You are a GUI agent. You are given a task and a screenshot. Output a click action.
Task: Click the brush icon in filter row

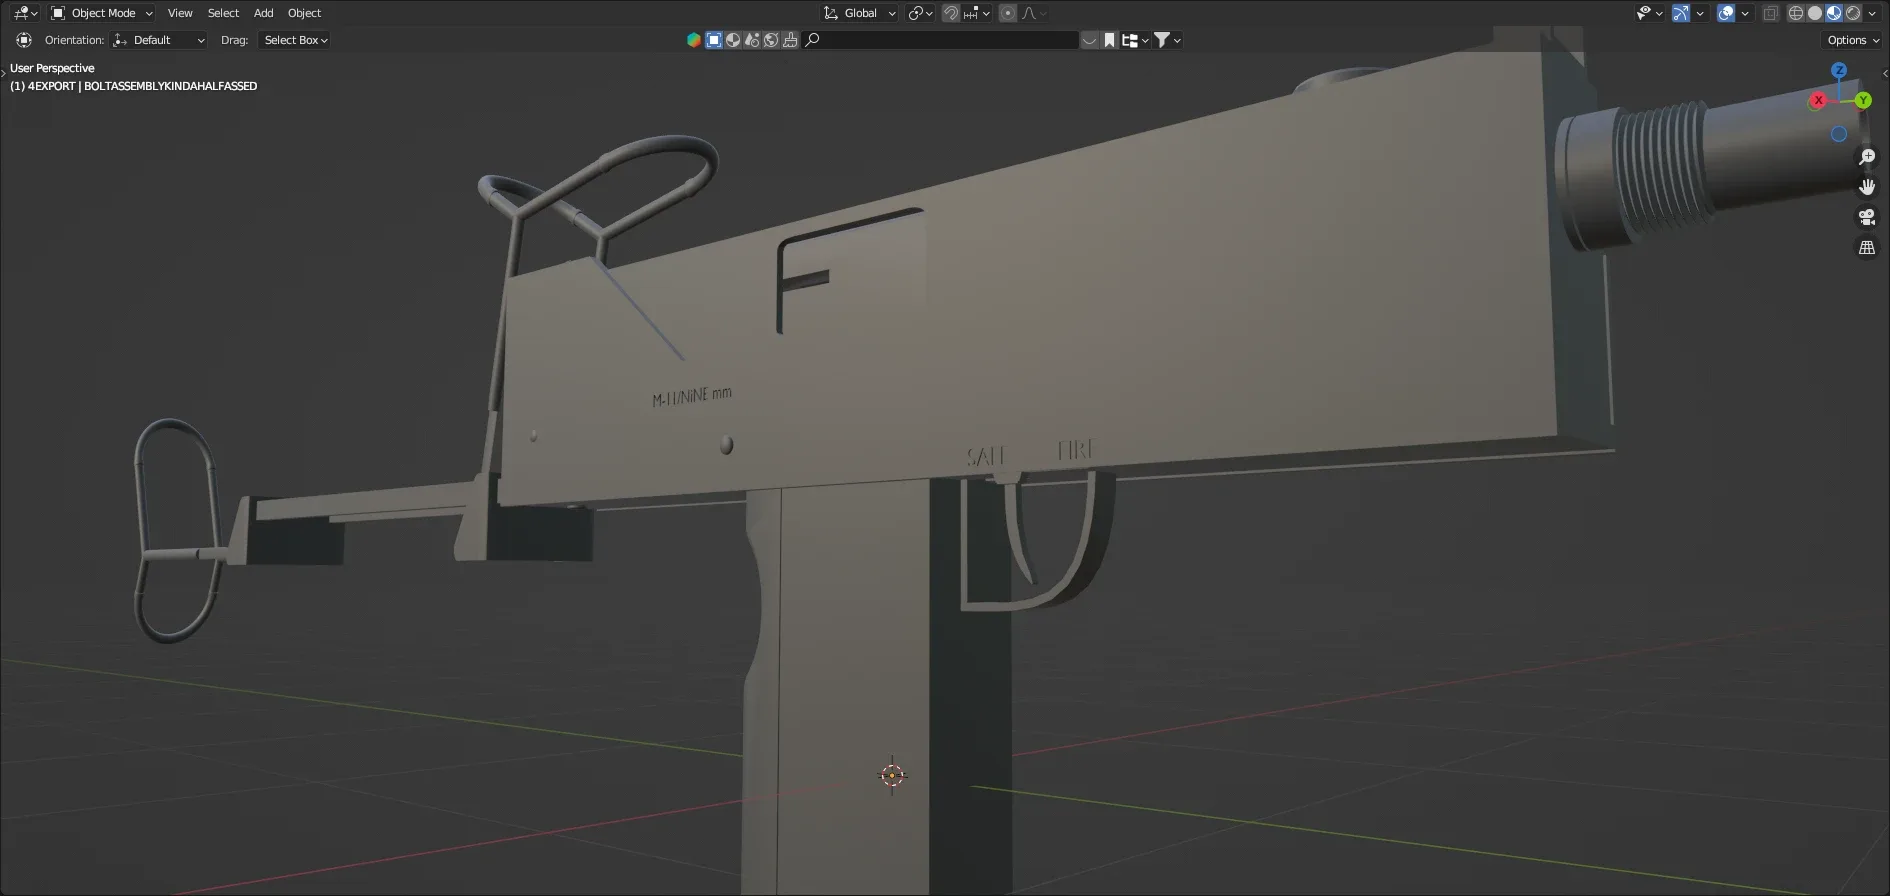click(790, 40)
